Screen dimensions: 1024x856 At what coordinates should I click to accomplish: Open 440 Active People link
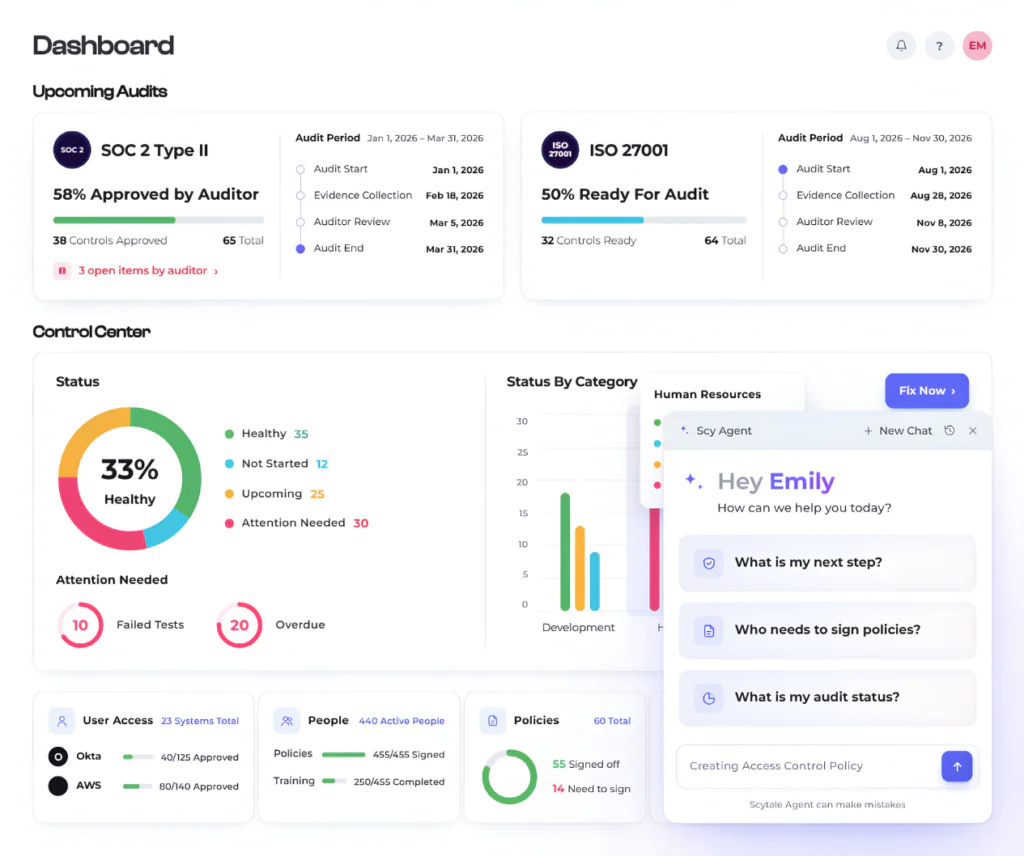[x=402, y=721]
